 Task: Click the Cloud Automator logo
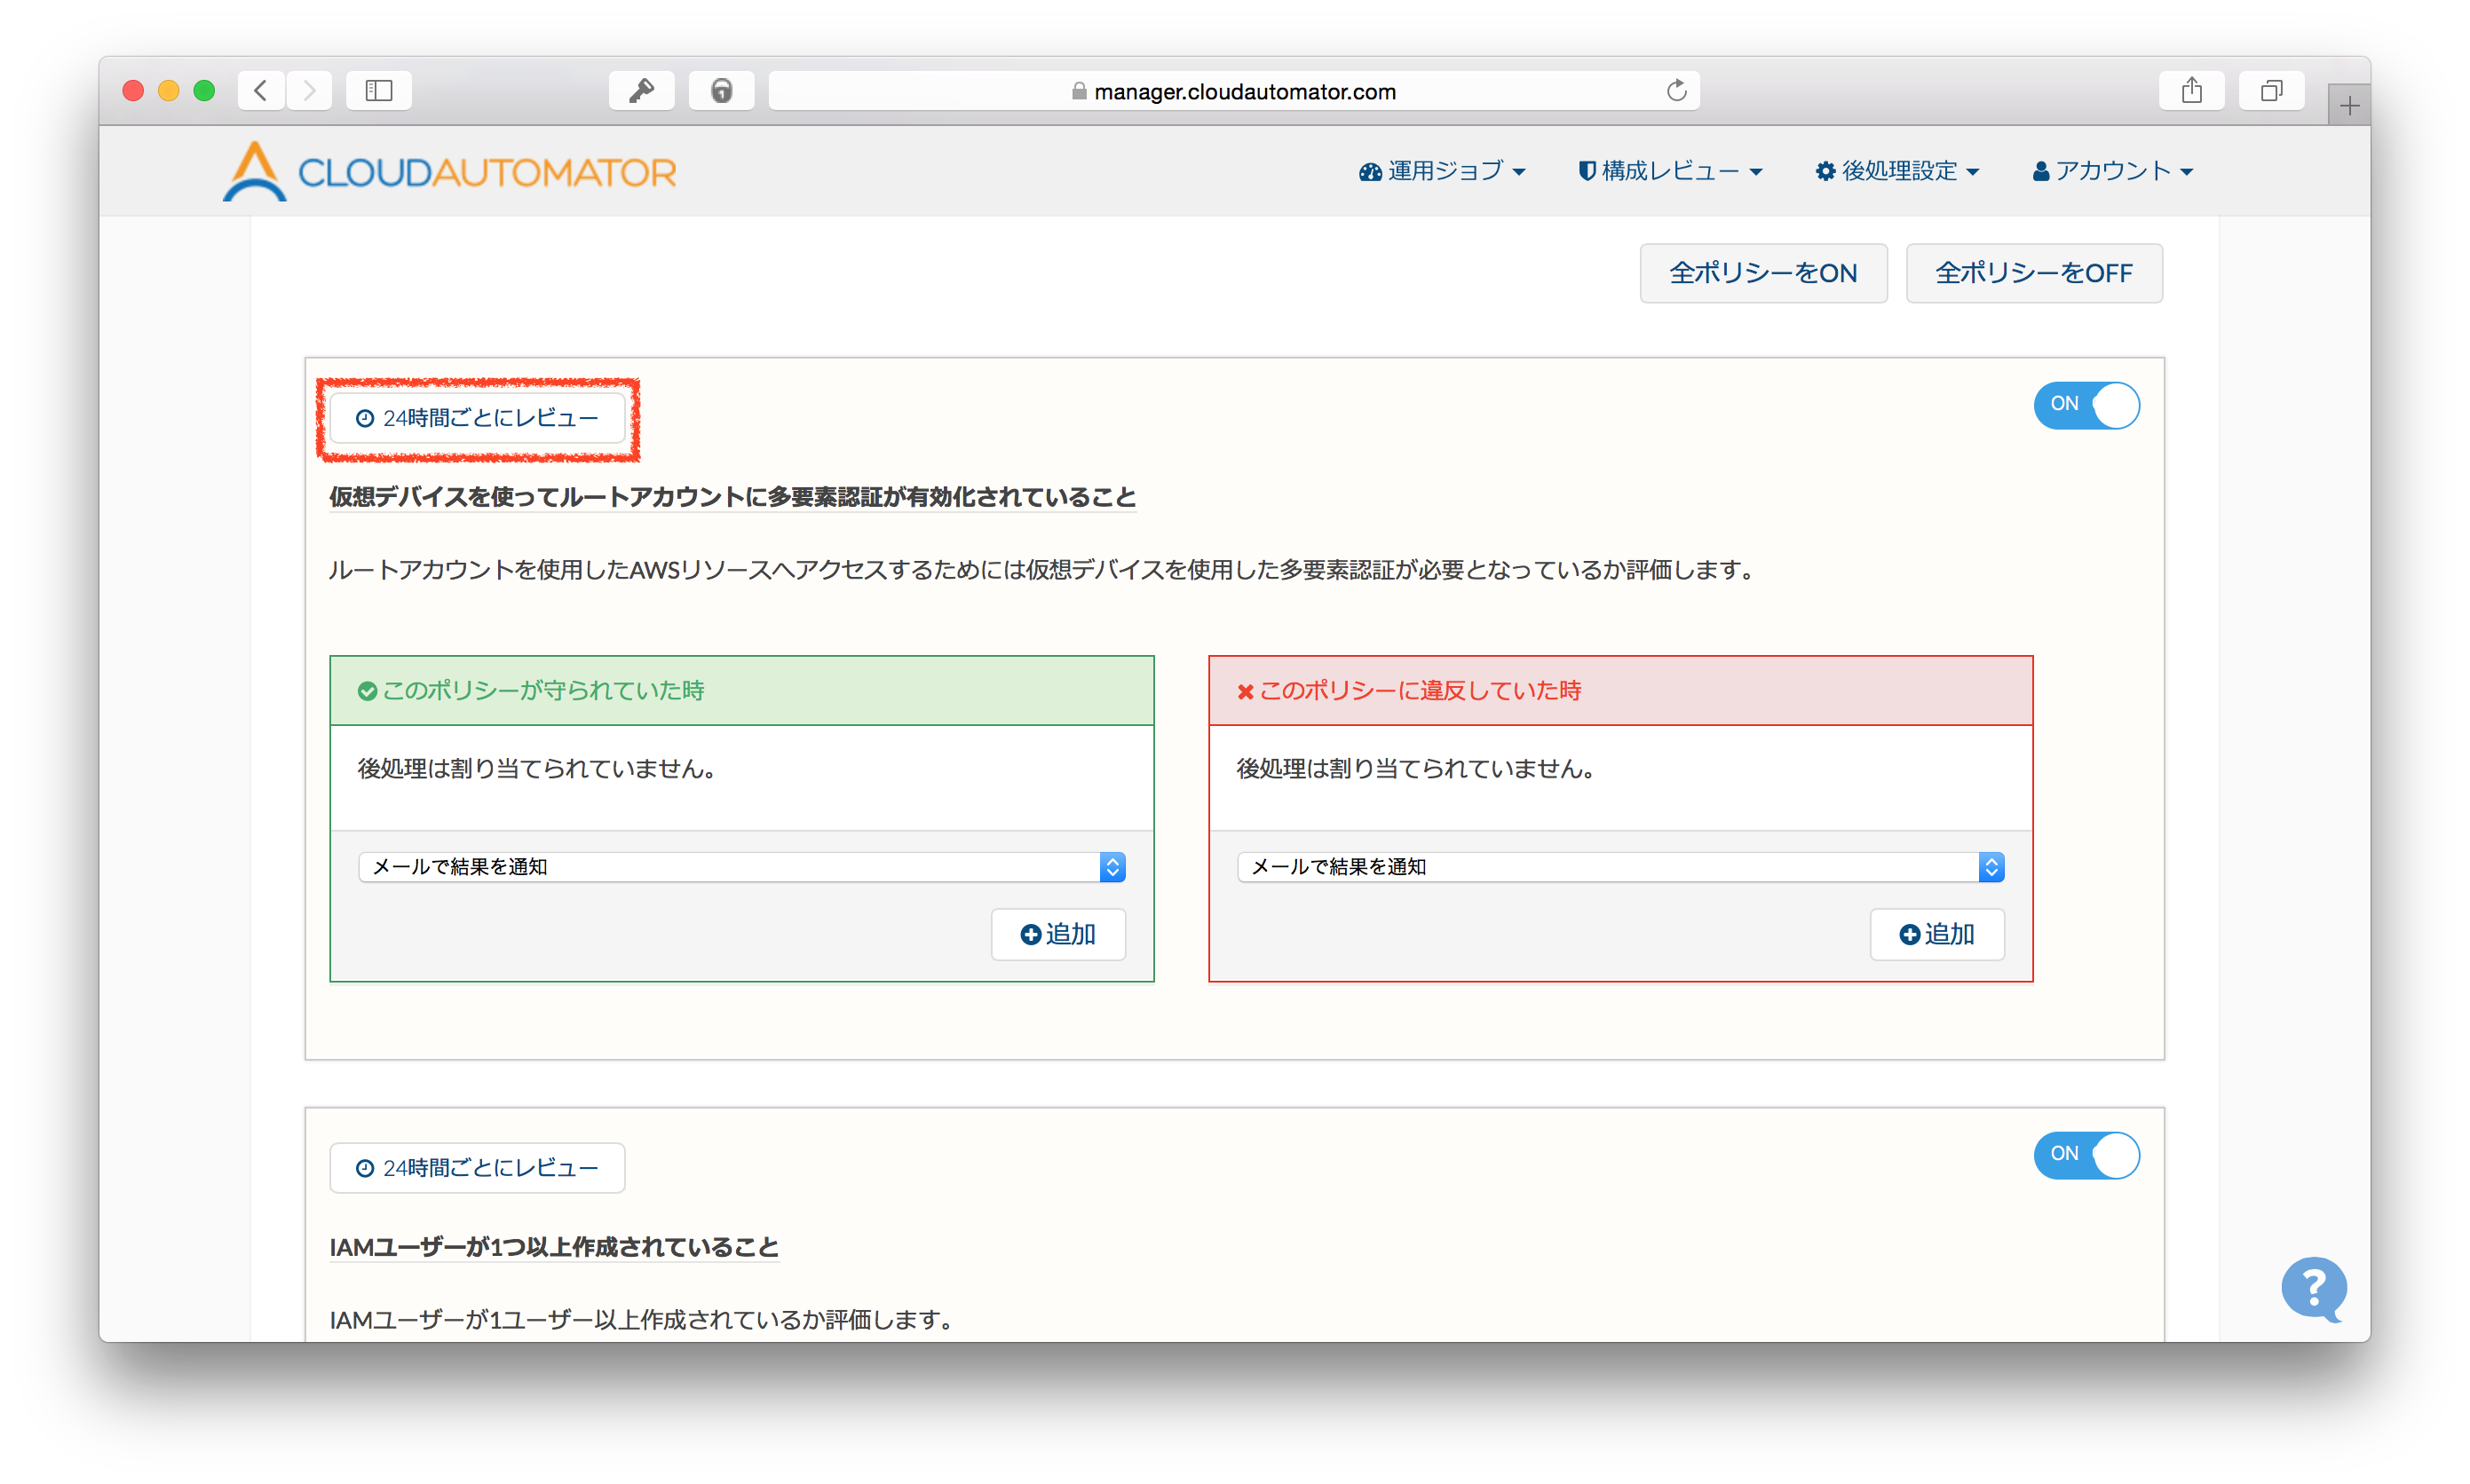click(449, 171)
